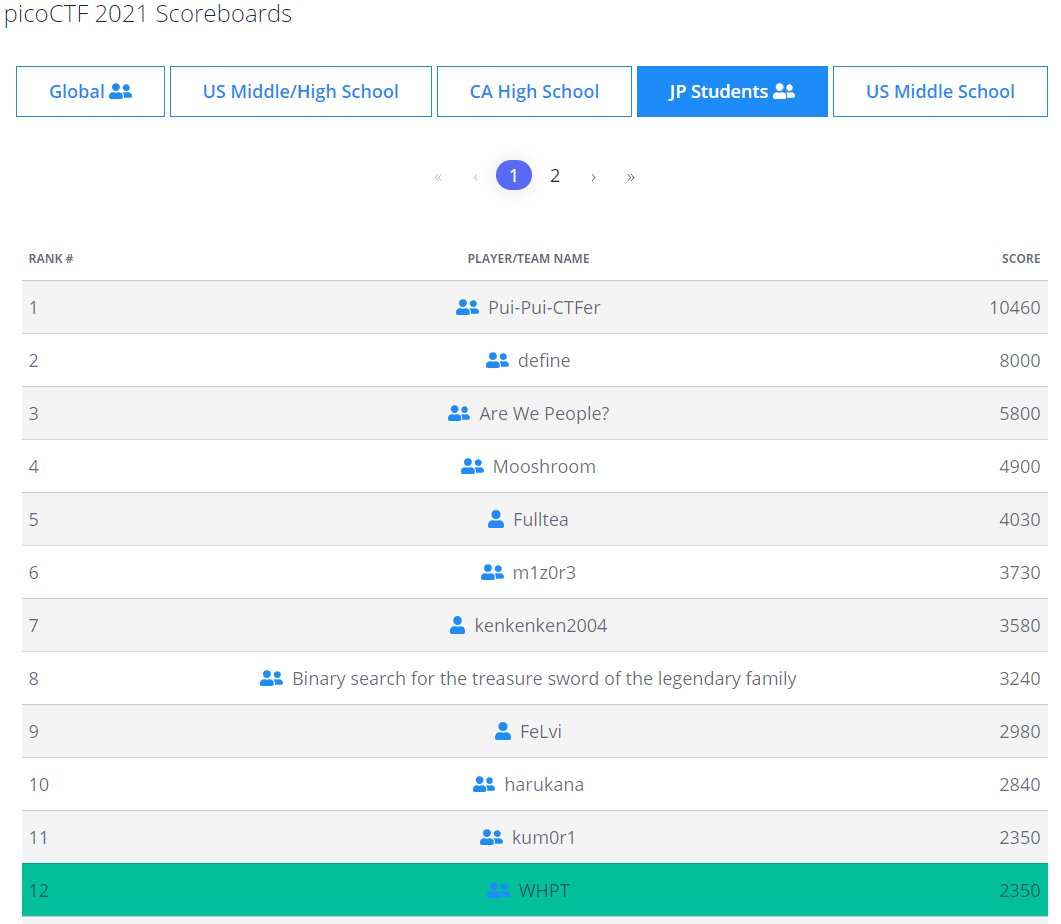Click score 2840 for harukana
Screen dimensions: 1061x924
pos(1020,785)
